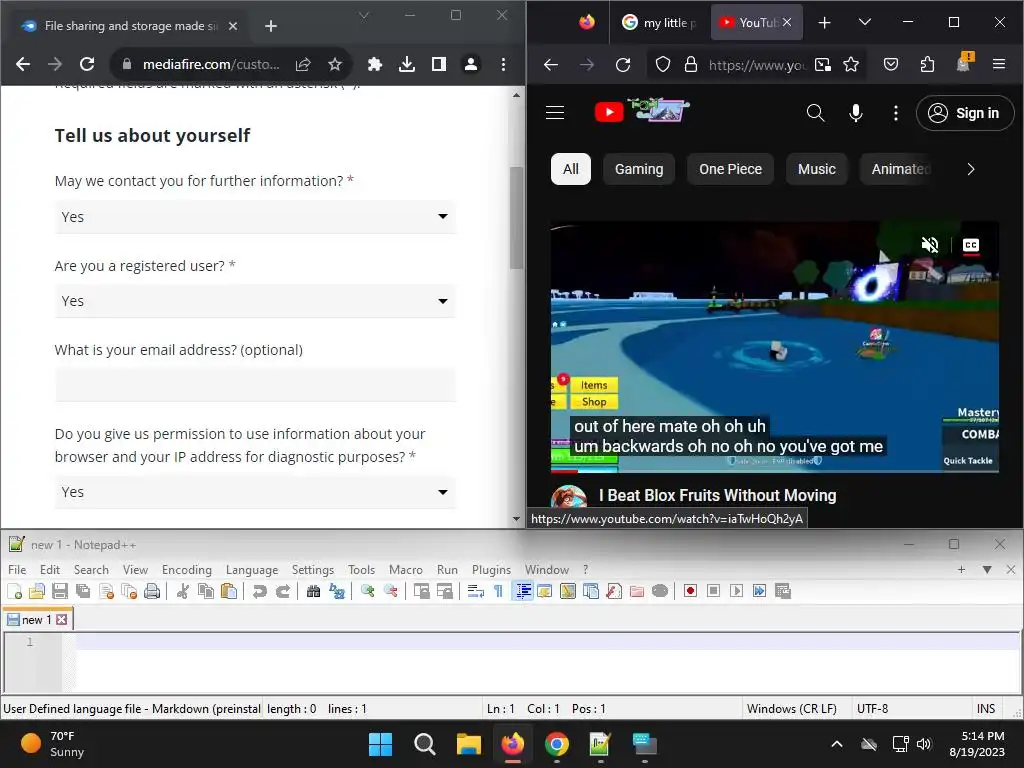Image resolution: width=1024 pixels, height=768 pixels.
Task: Run macro multiple times icon
Action: coord(760,592)
